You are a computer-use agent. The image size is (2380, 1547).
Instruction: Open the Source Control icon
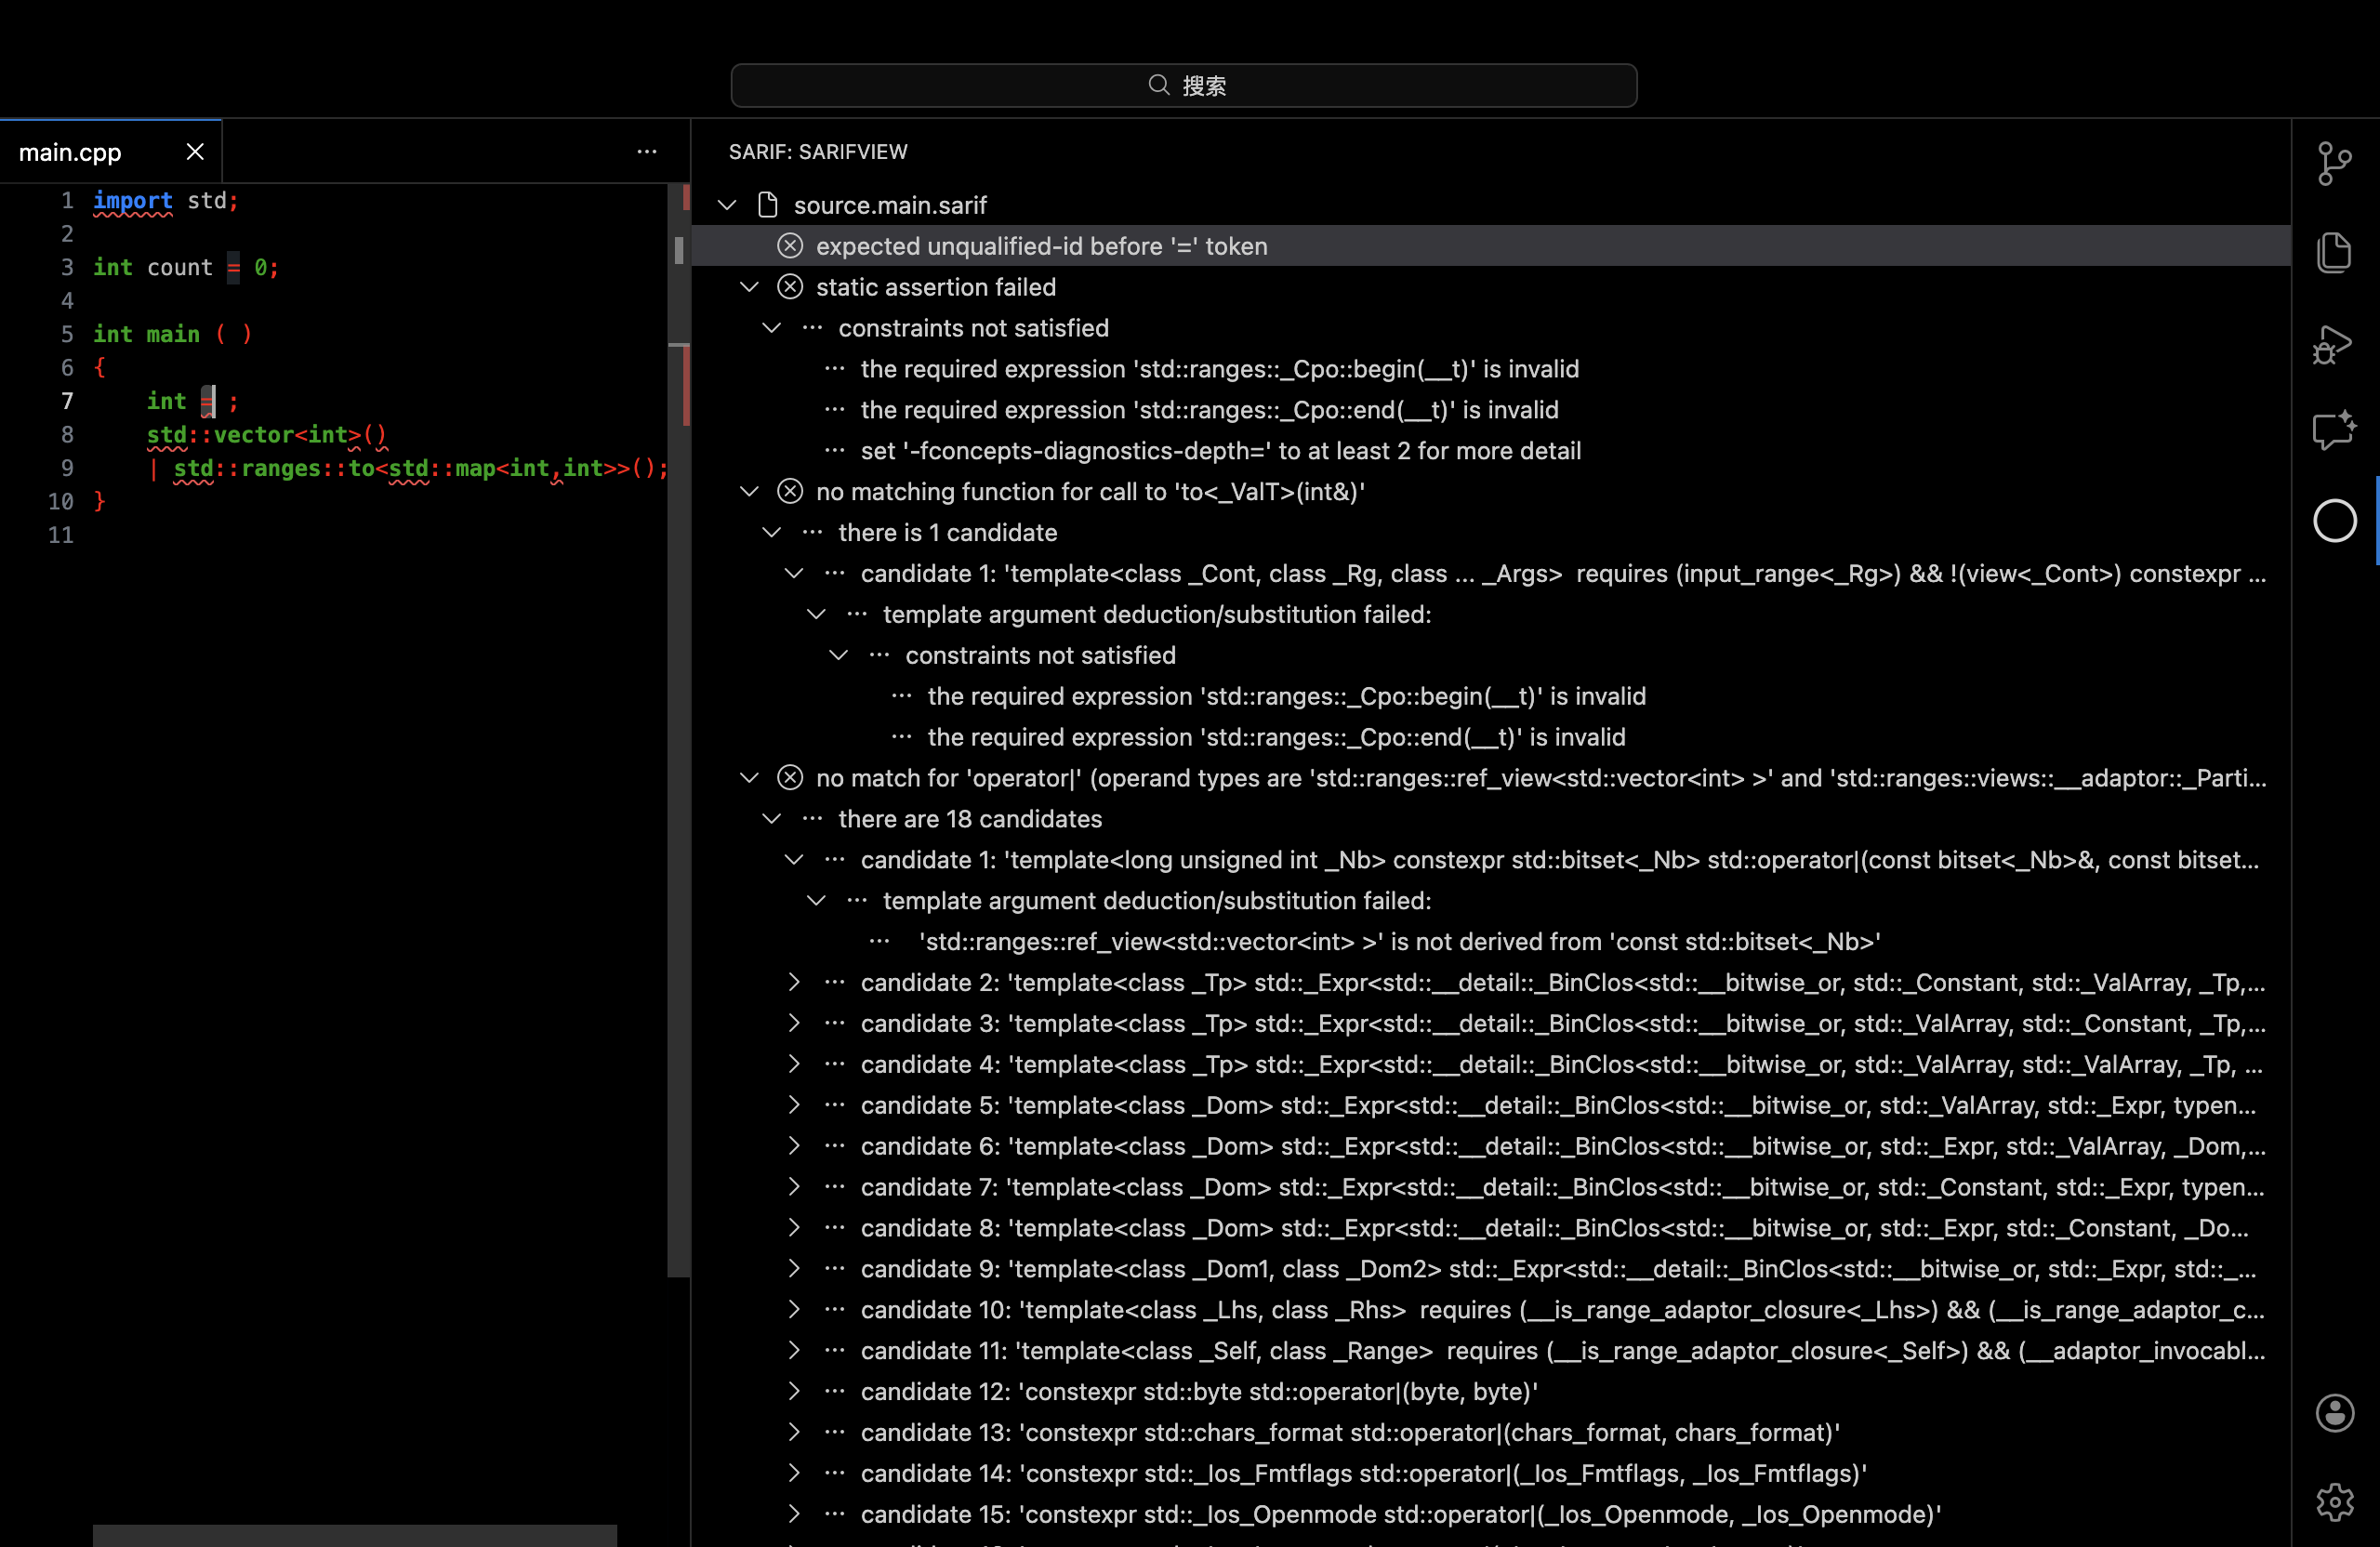click(2333, 163)
